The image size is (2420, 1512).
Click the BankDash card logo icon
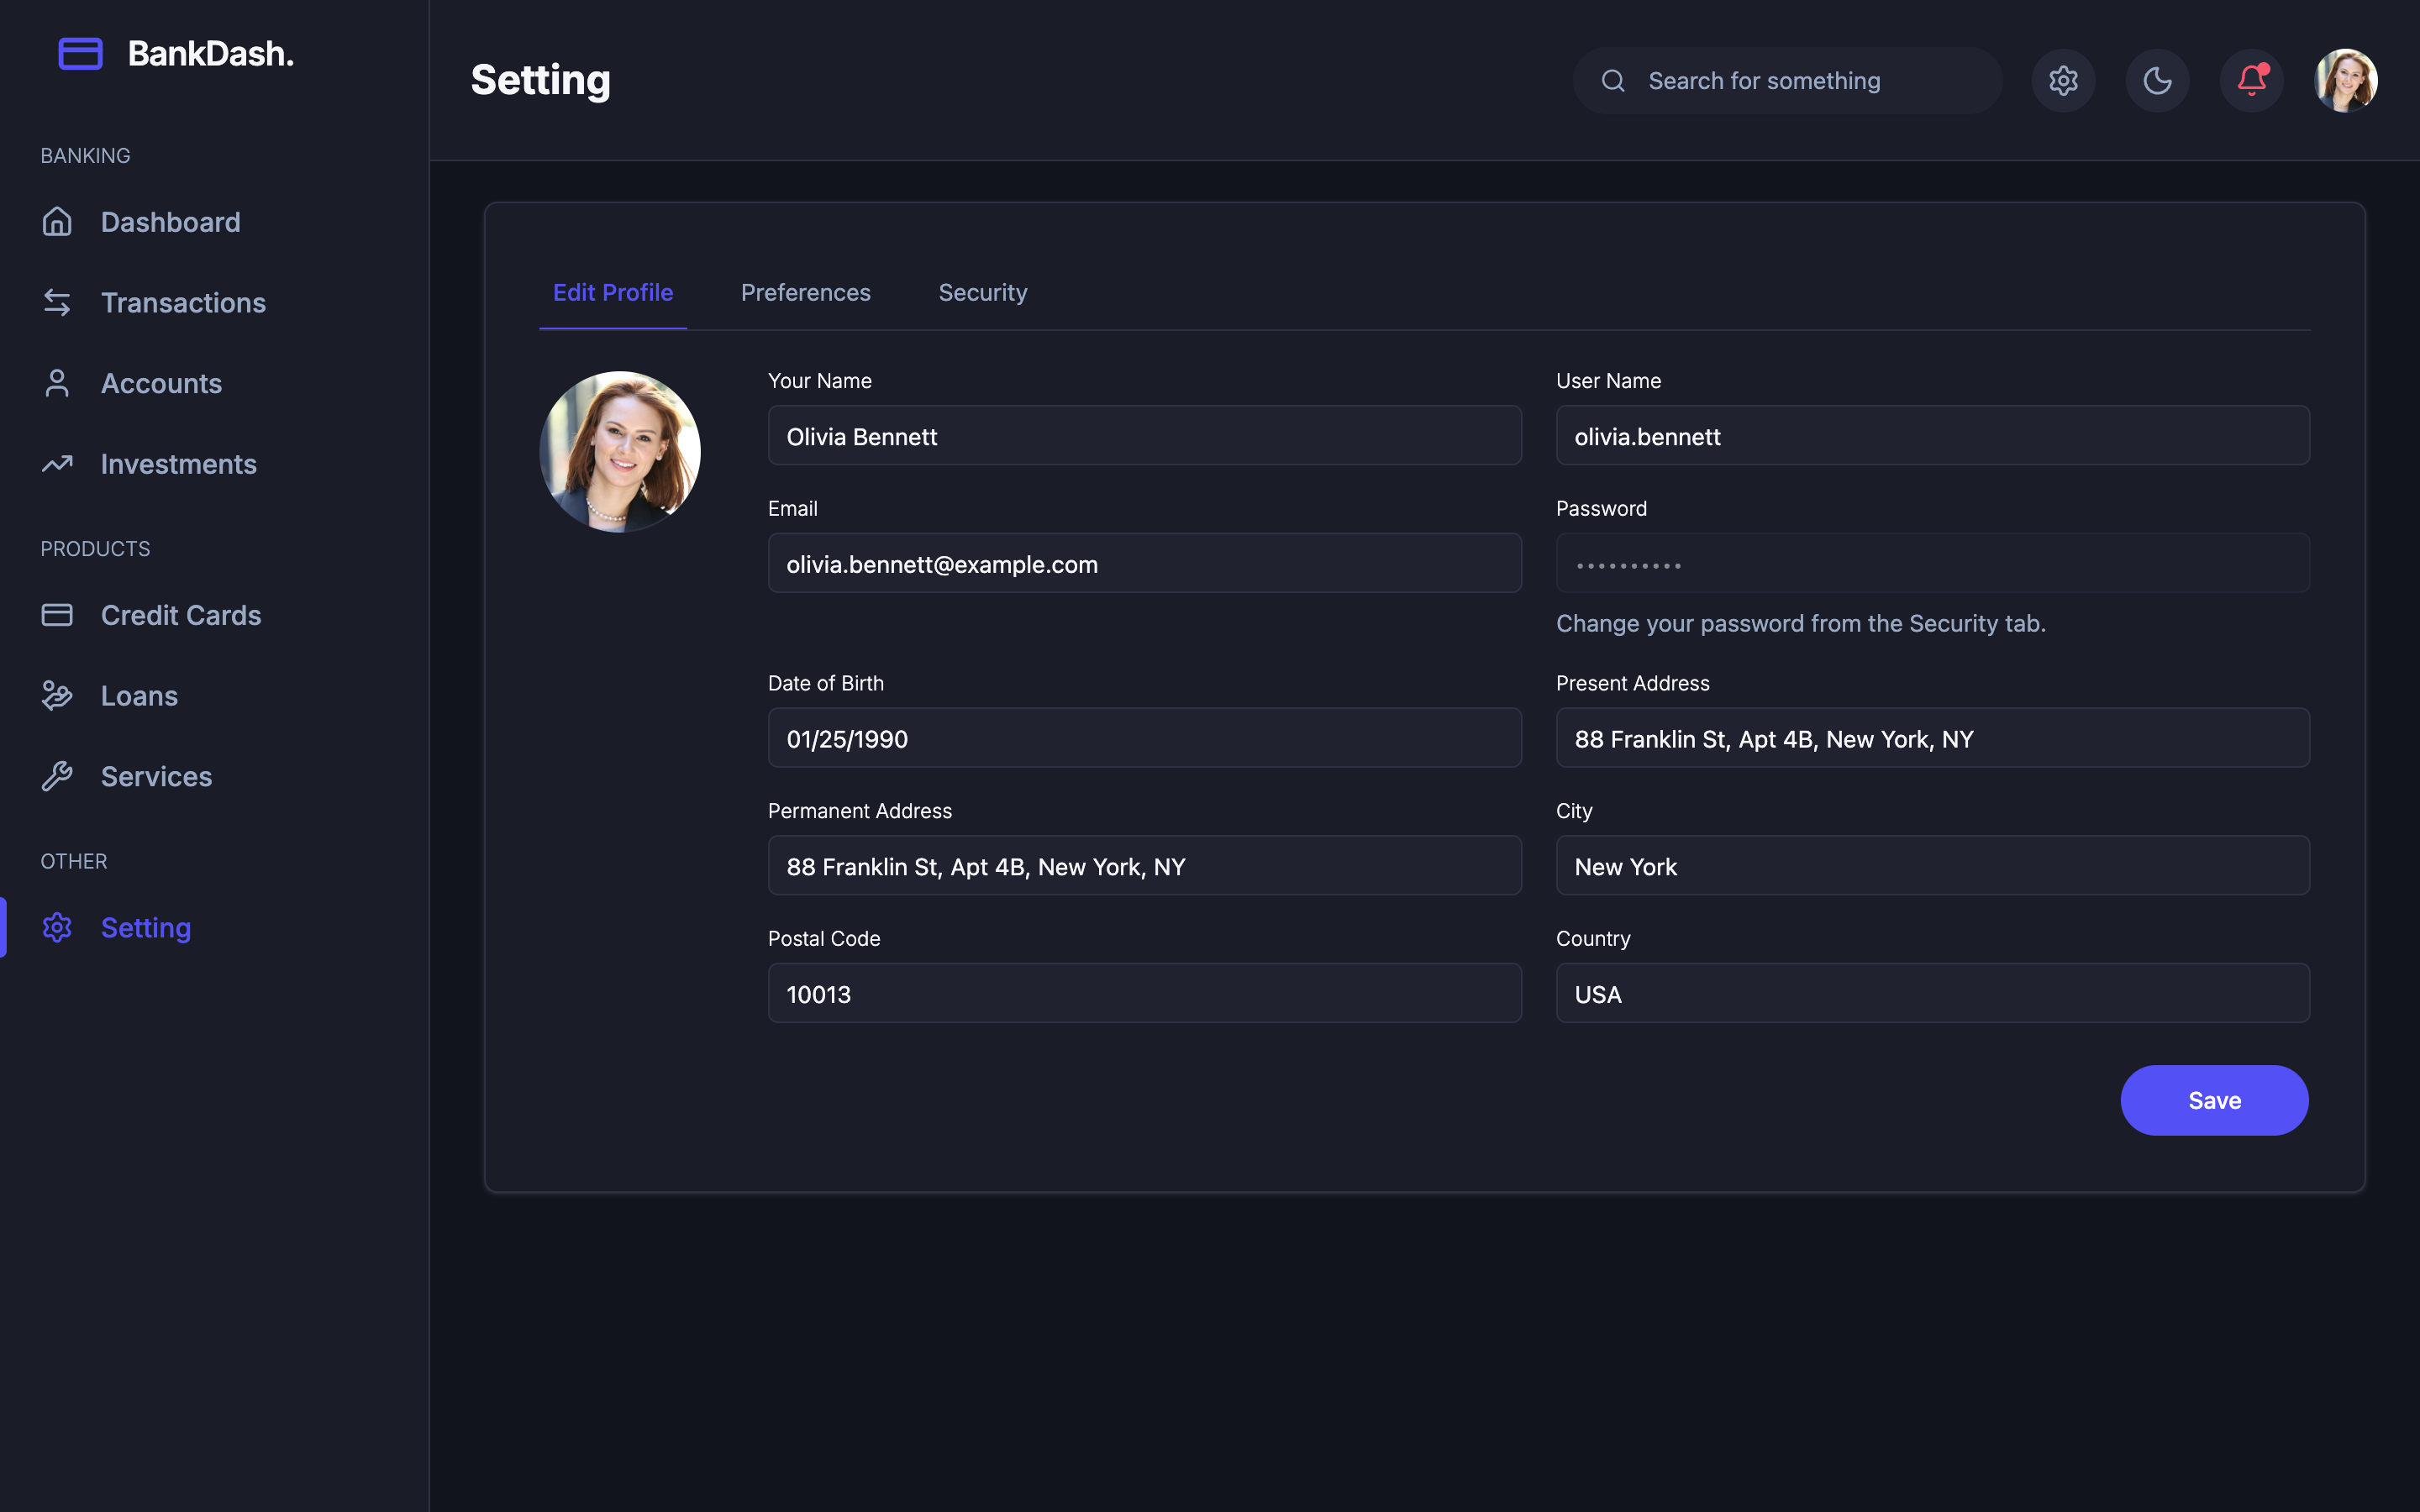pyautogui.click(x=81, y=53)
